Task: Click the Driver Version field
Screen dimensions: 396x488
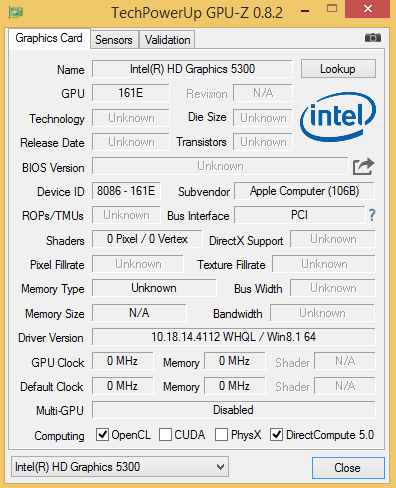Action: 233,337
